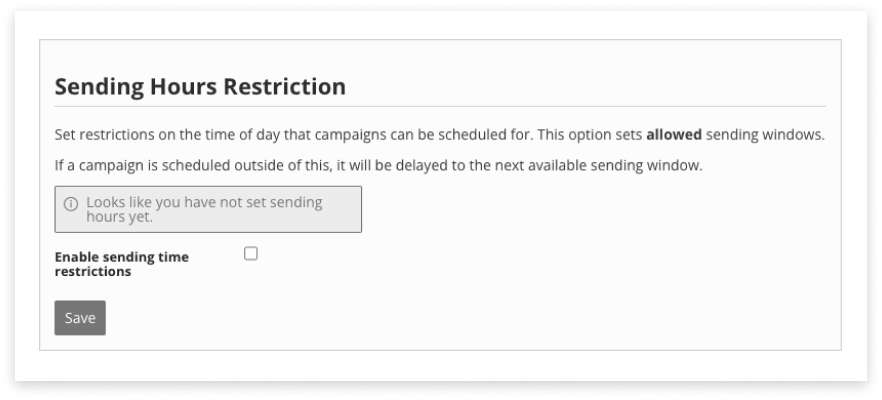Screen dimensions: 882x400
Task: Click the bold word "allowed"
Action: tap(674, 135)
